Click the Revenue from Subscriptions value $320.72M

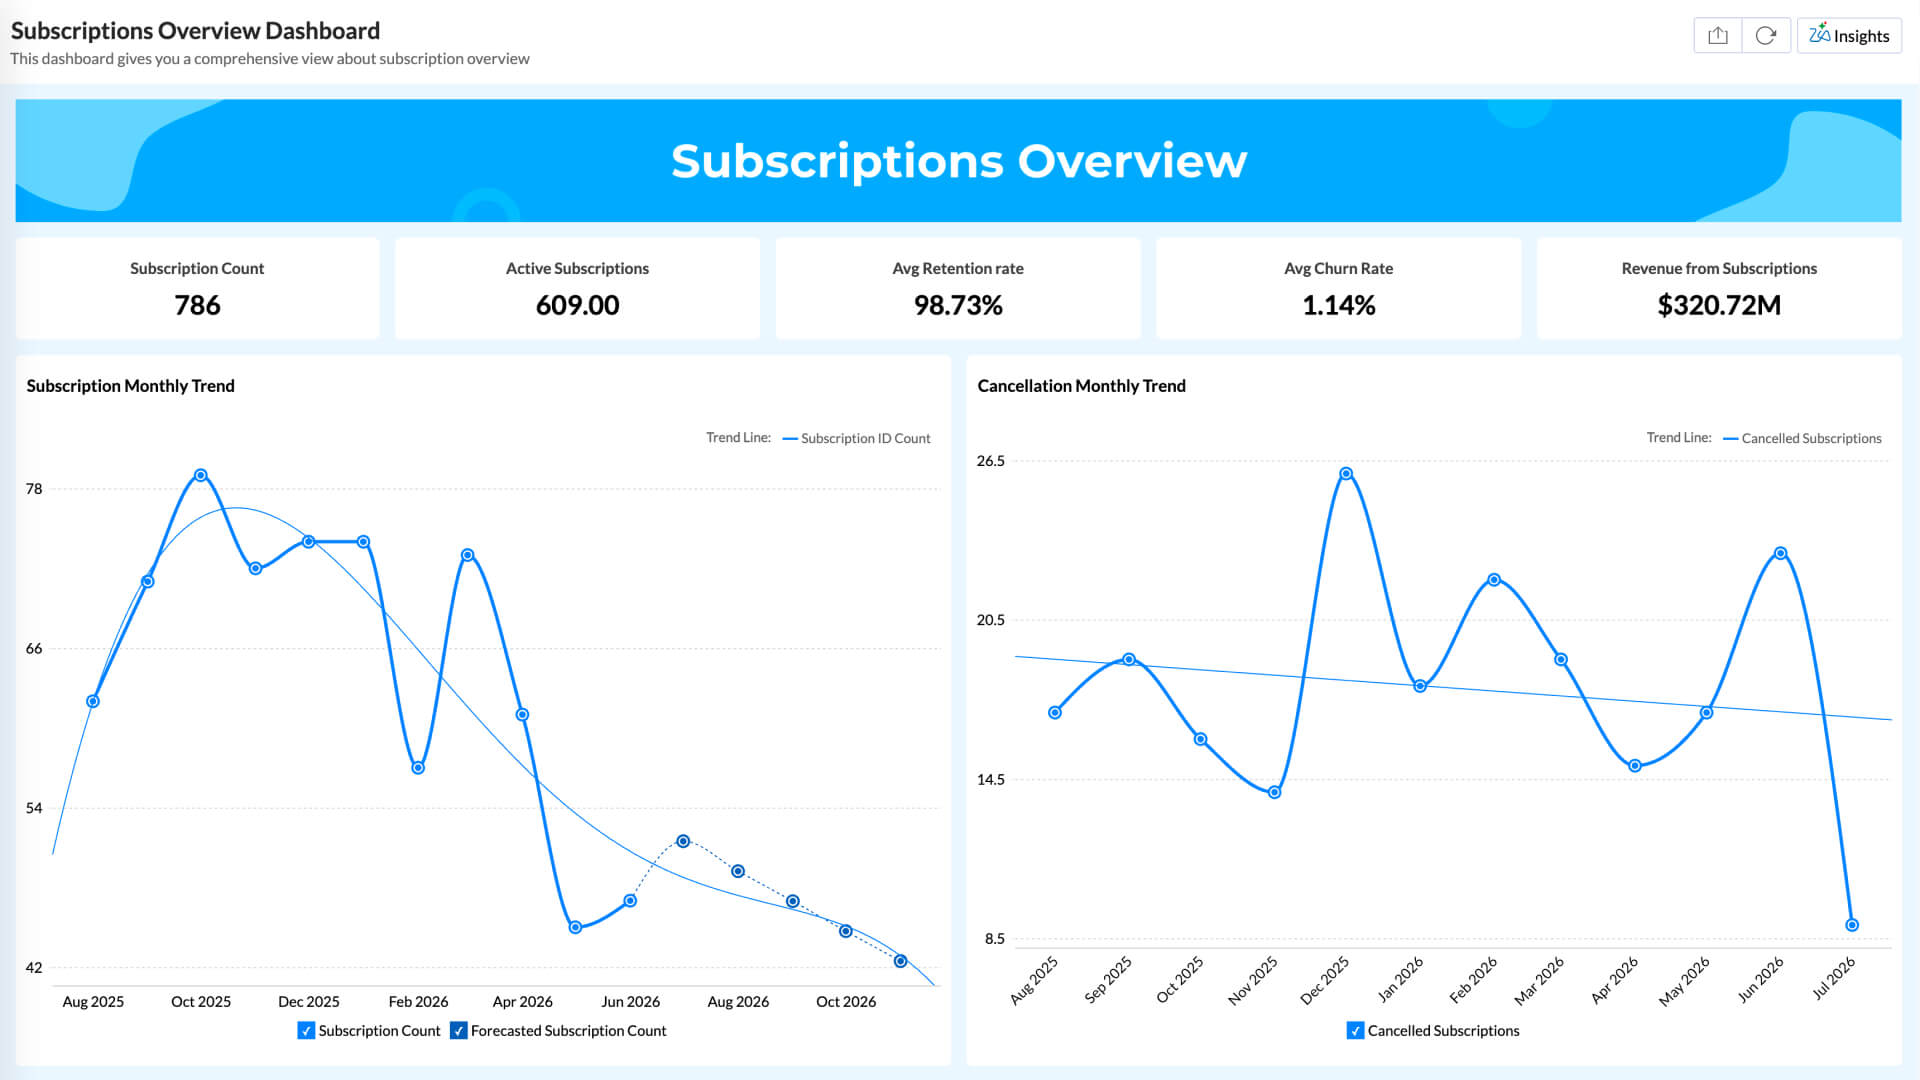coord(1719,305)
